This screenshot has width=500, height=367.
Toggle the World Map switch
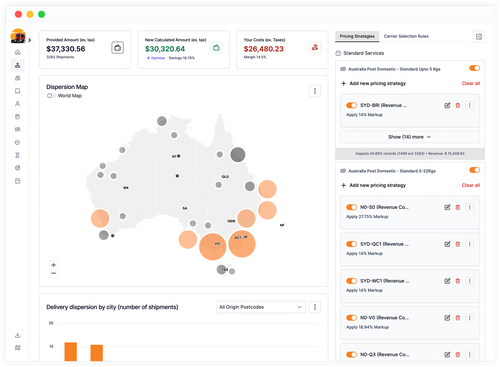click(x=51, y=96)
